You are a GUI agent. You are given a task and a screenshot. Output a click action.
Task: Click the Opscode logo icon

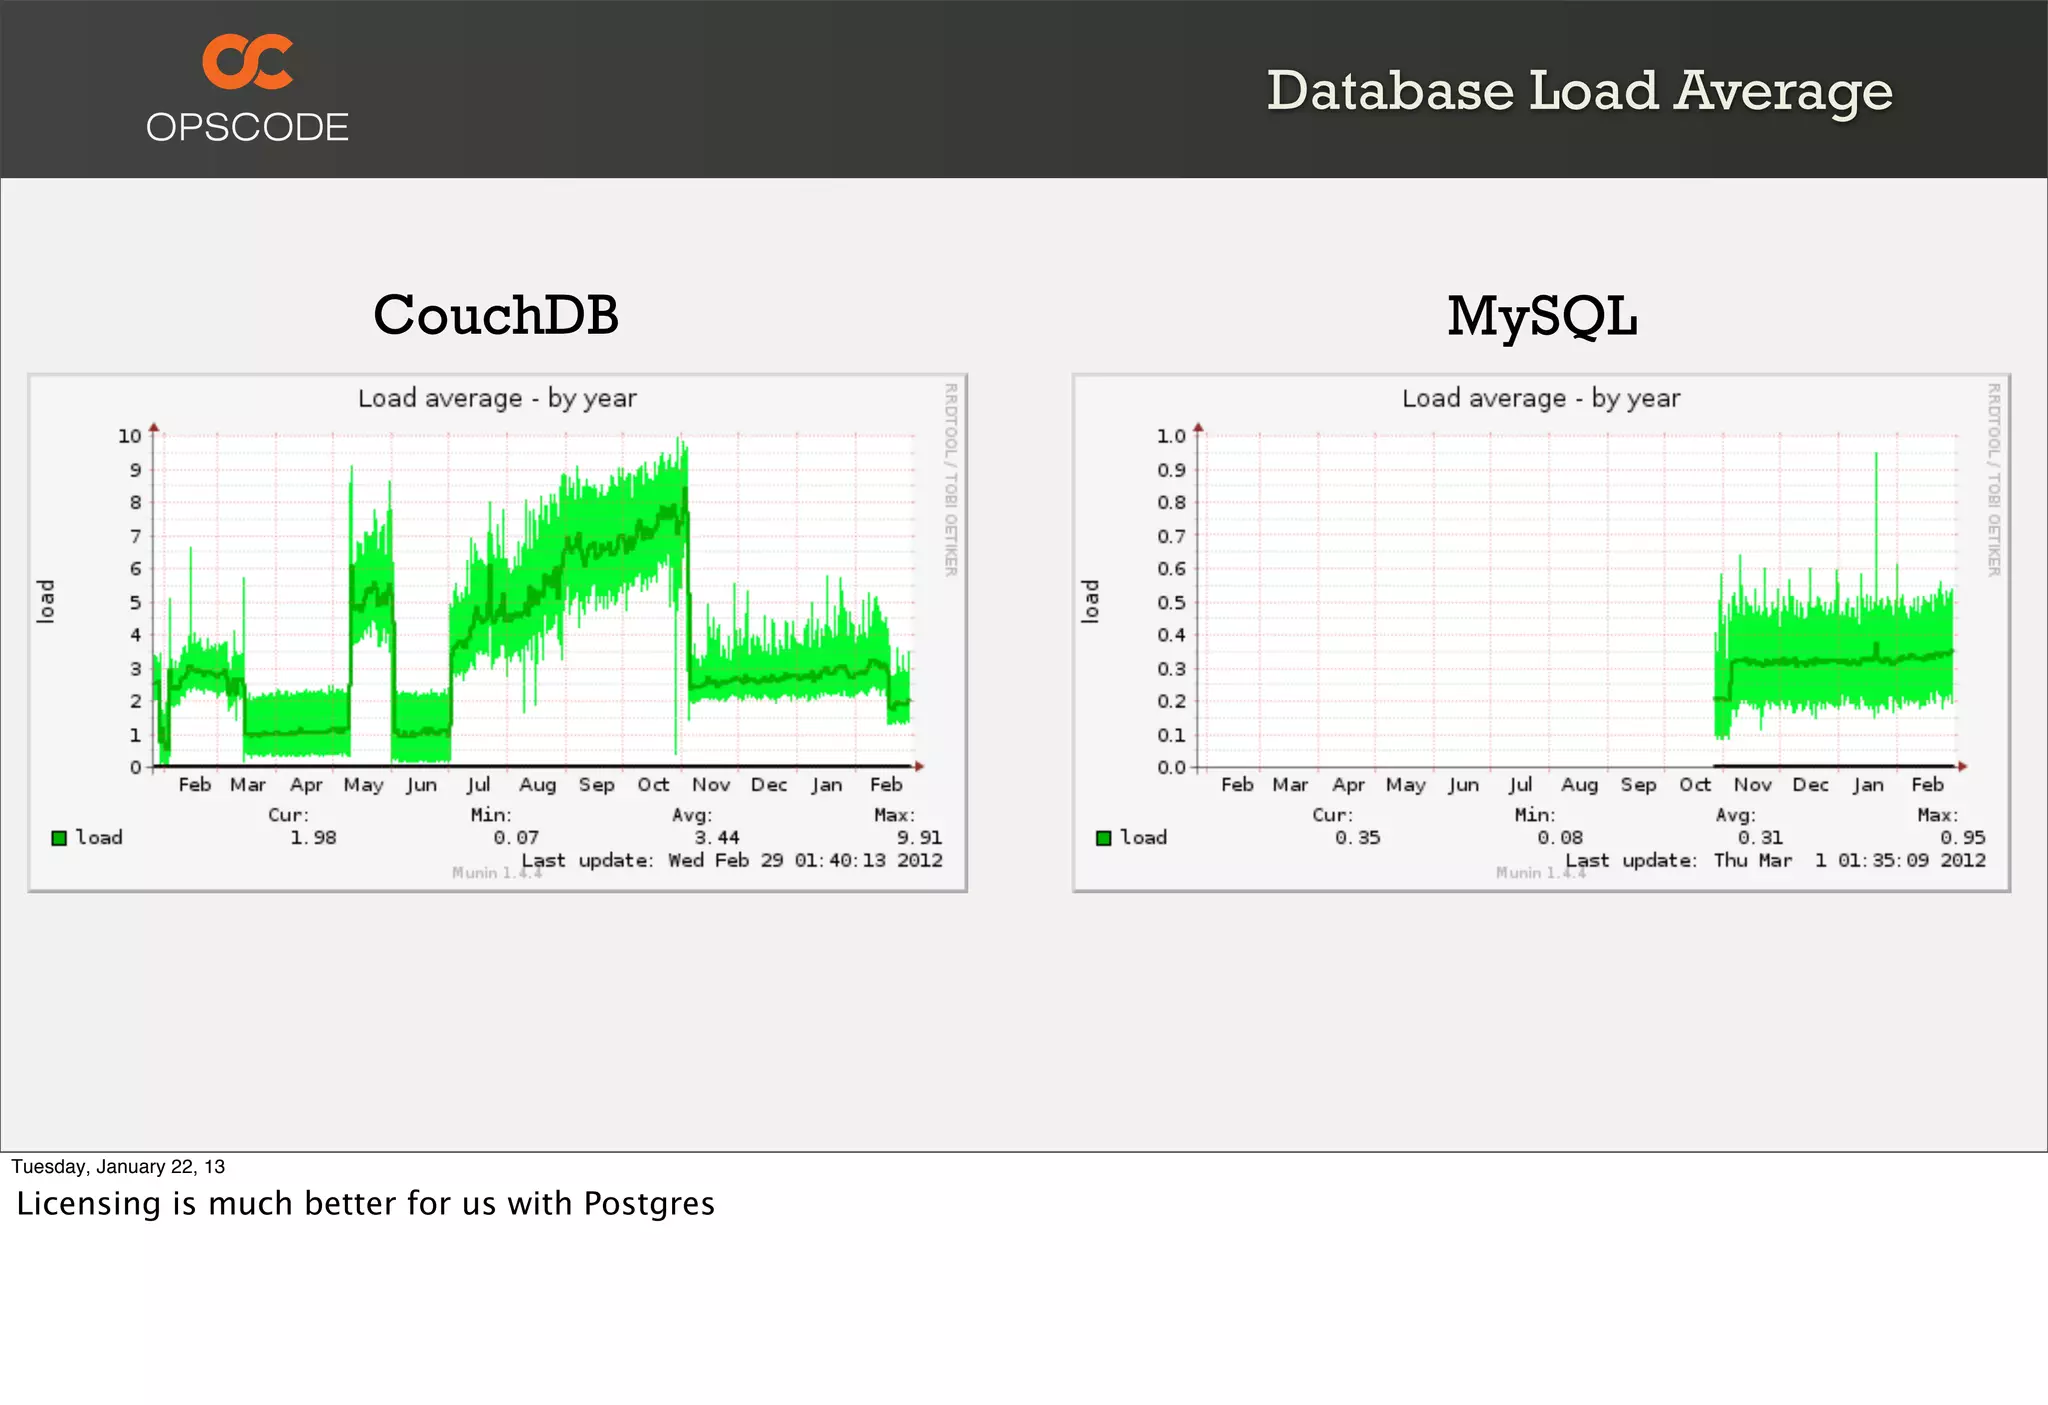click(248, 62)
